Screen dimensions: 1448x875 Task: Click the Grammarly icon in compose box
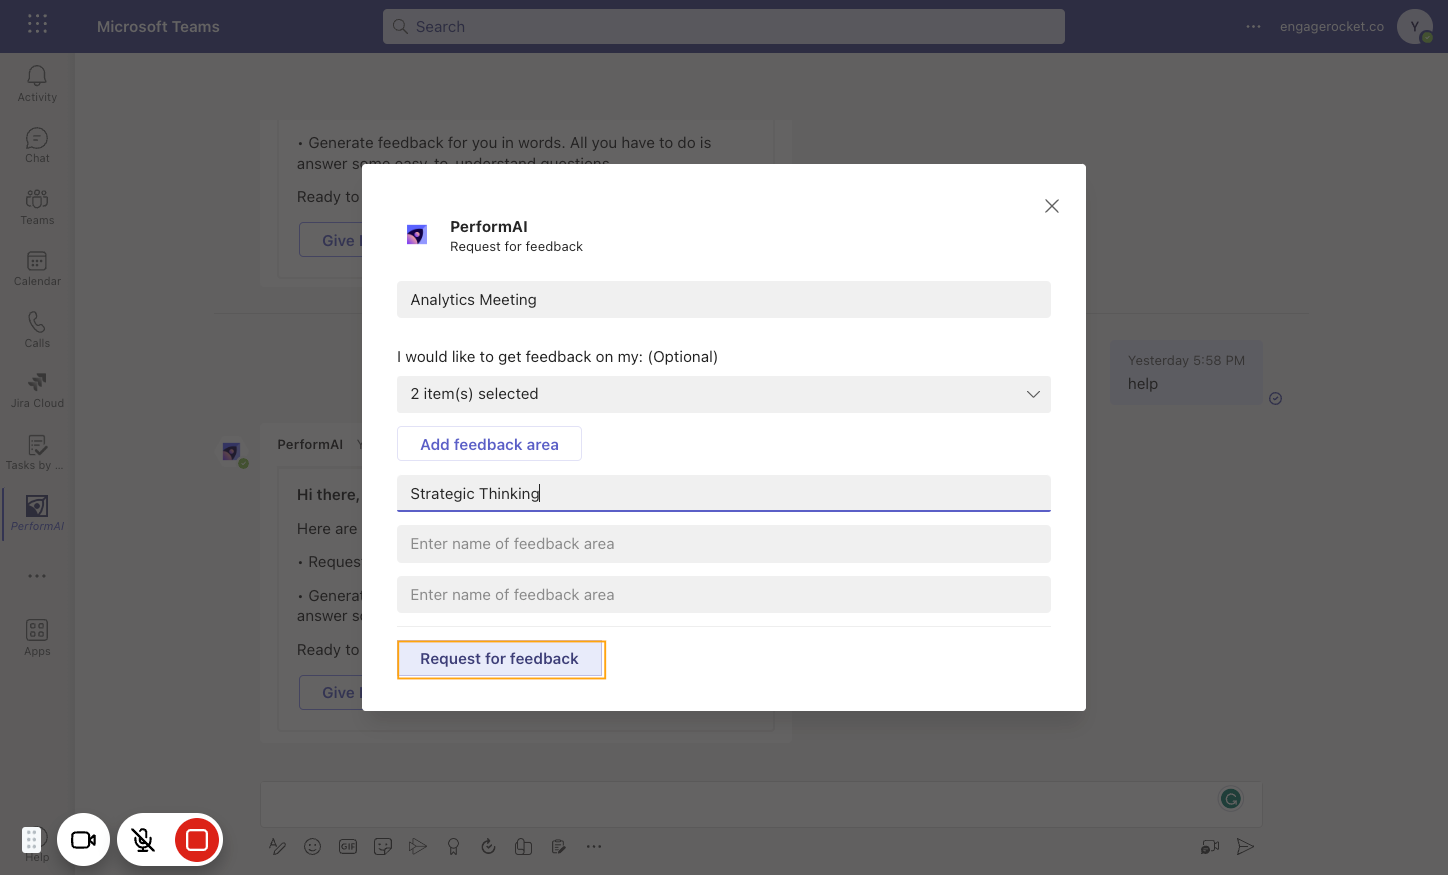1231,798
